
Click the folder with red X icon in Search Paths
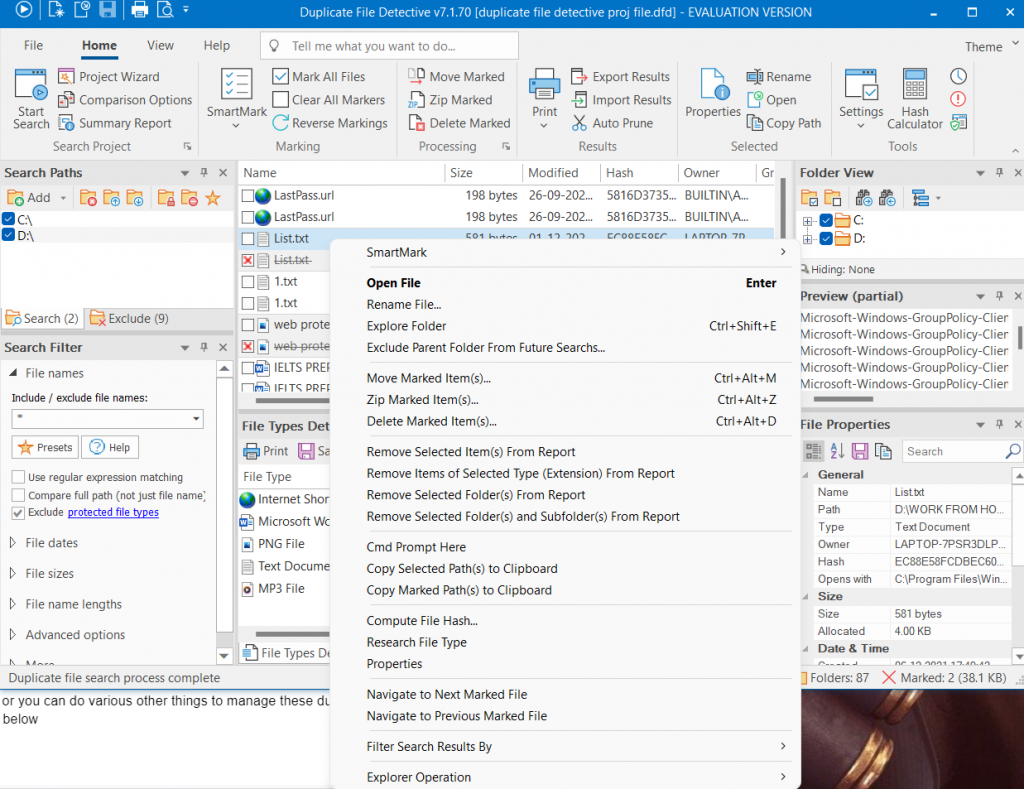pyautogui.click(x=88, y=198)
